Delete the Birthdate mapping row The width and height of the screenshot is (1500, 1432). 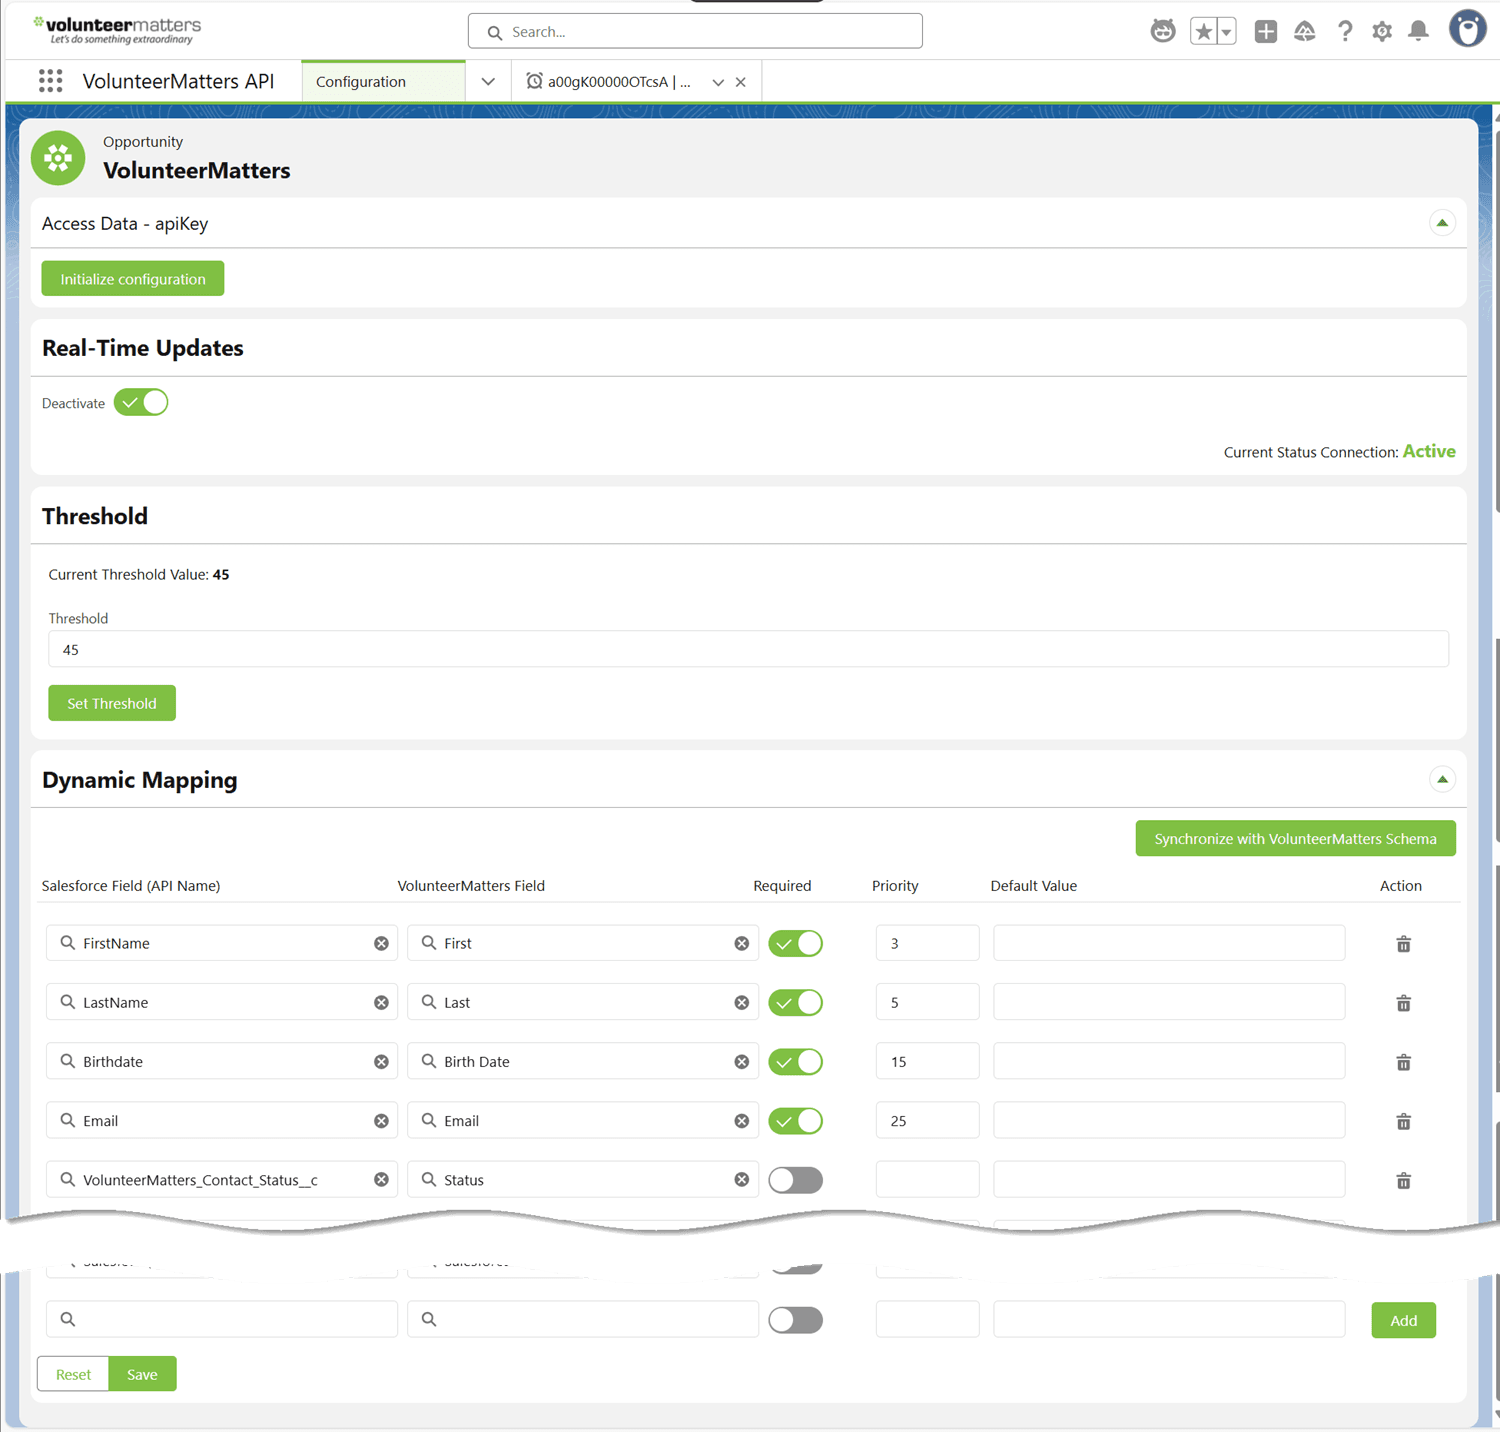(x=1403, y=1062)
